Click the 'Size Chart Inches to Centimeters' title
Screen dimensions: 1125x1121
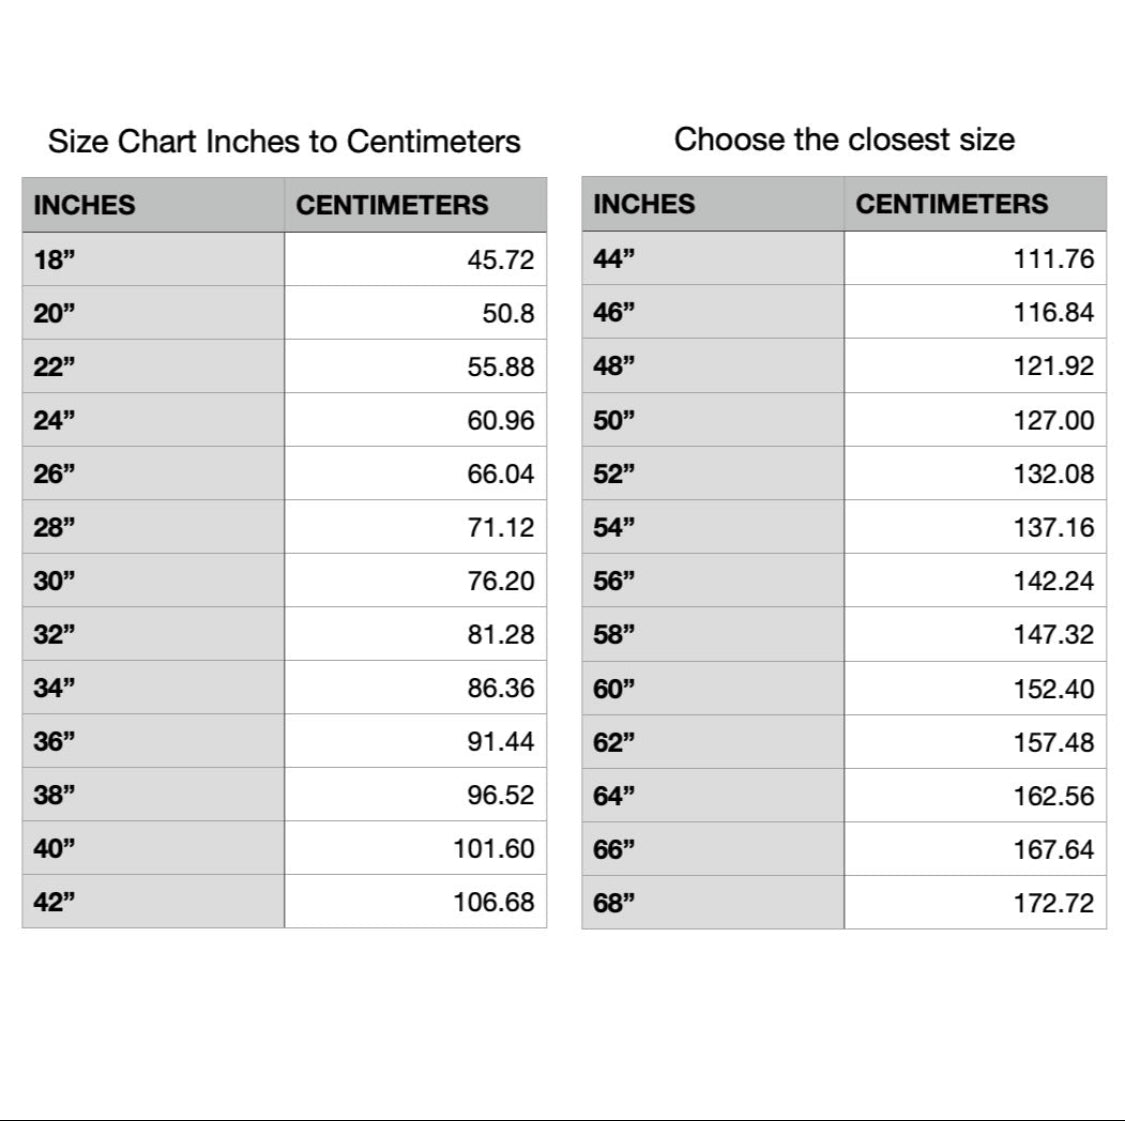(x=284, y=141)
